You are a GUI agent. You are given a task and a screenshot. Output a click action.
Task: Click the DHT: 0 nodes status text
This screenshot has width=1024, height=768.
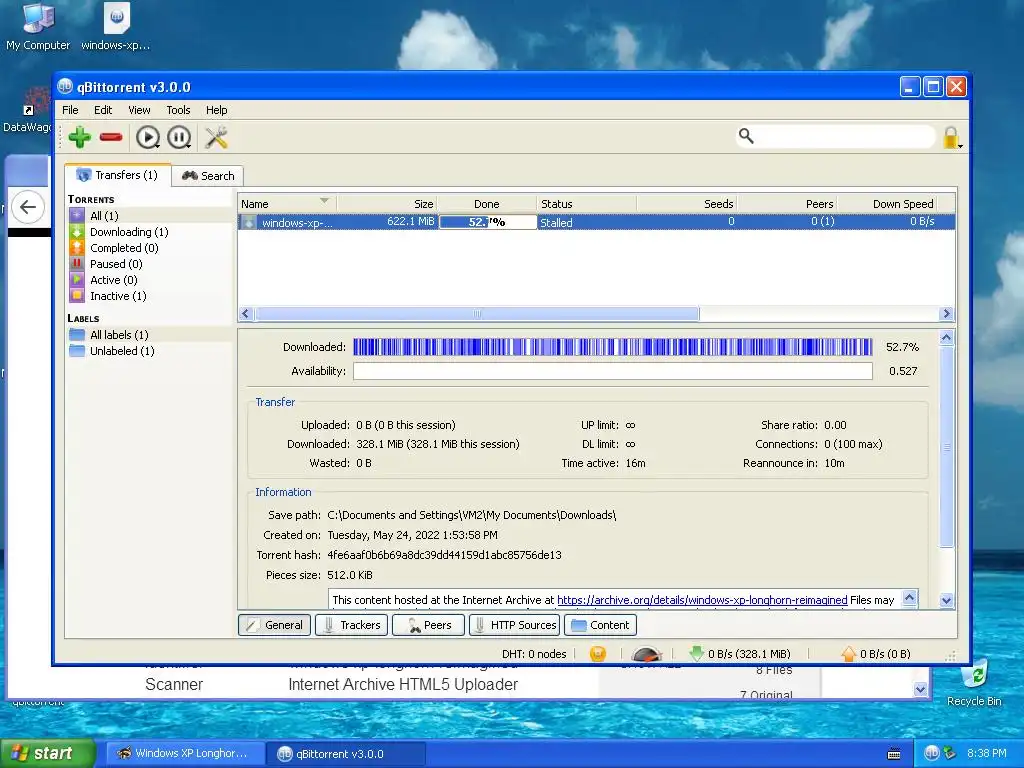[x=534, y=654]
